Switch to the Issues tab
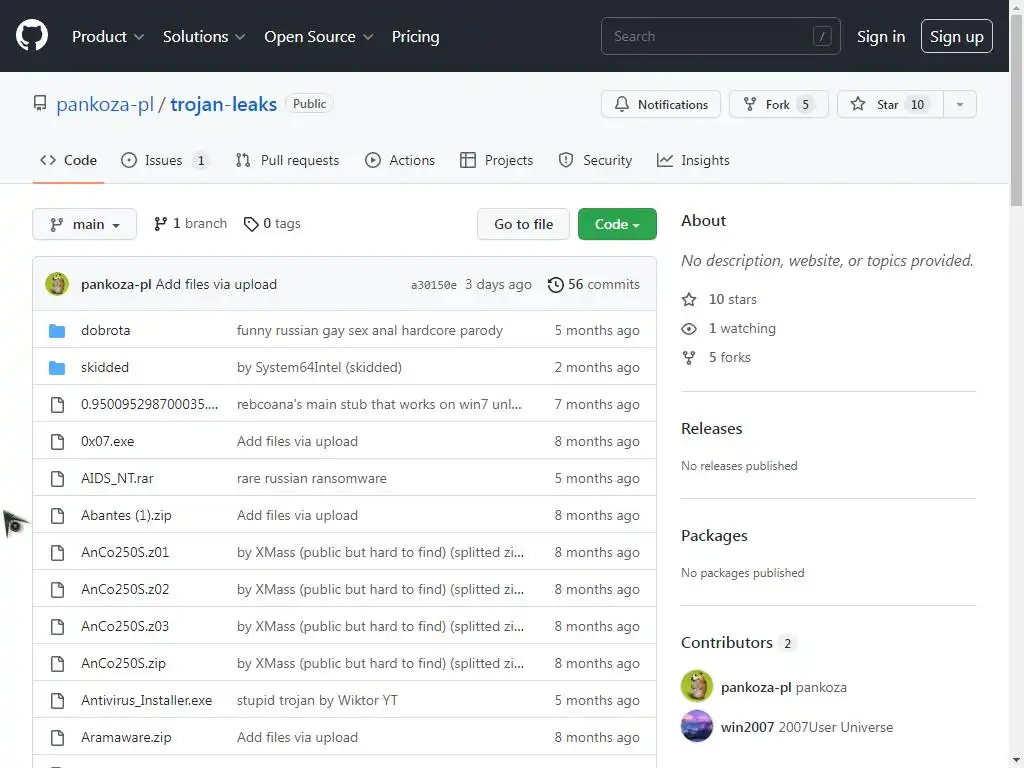1024x768 pixels. (165, 160)
